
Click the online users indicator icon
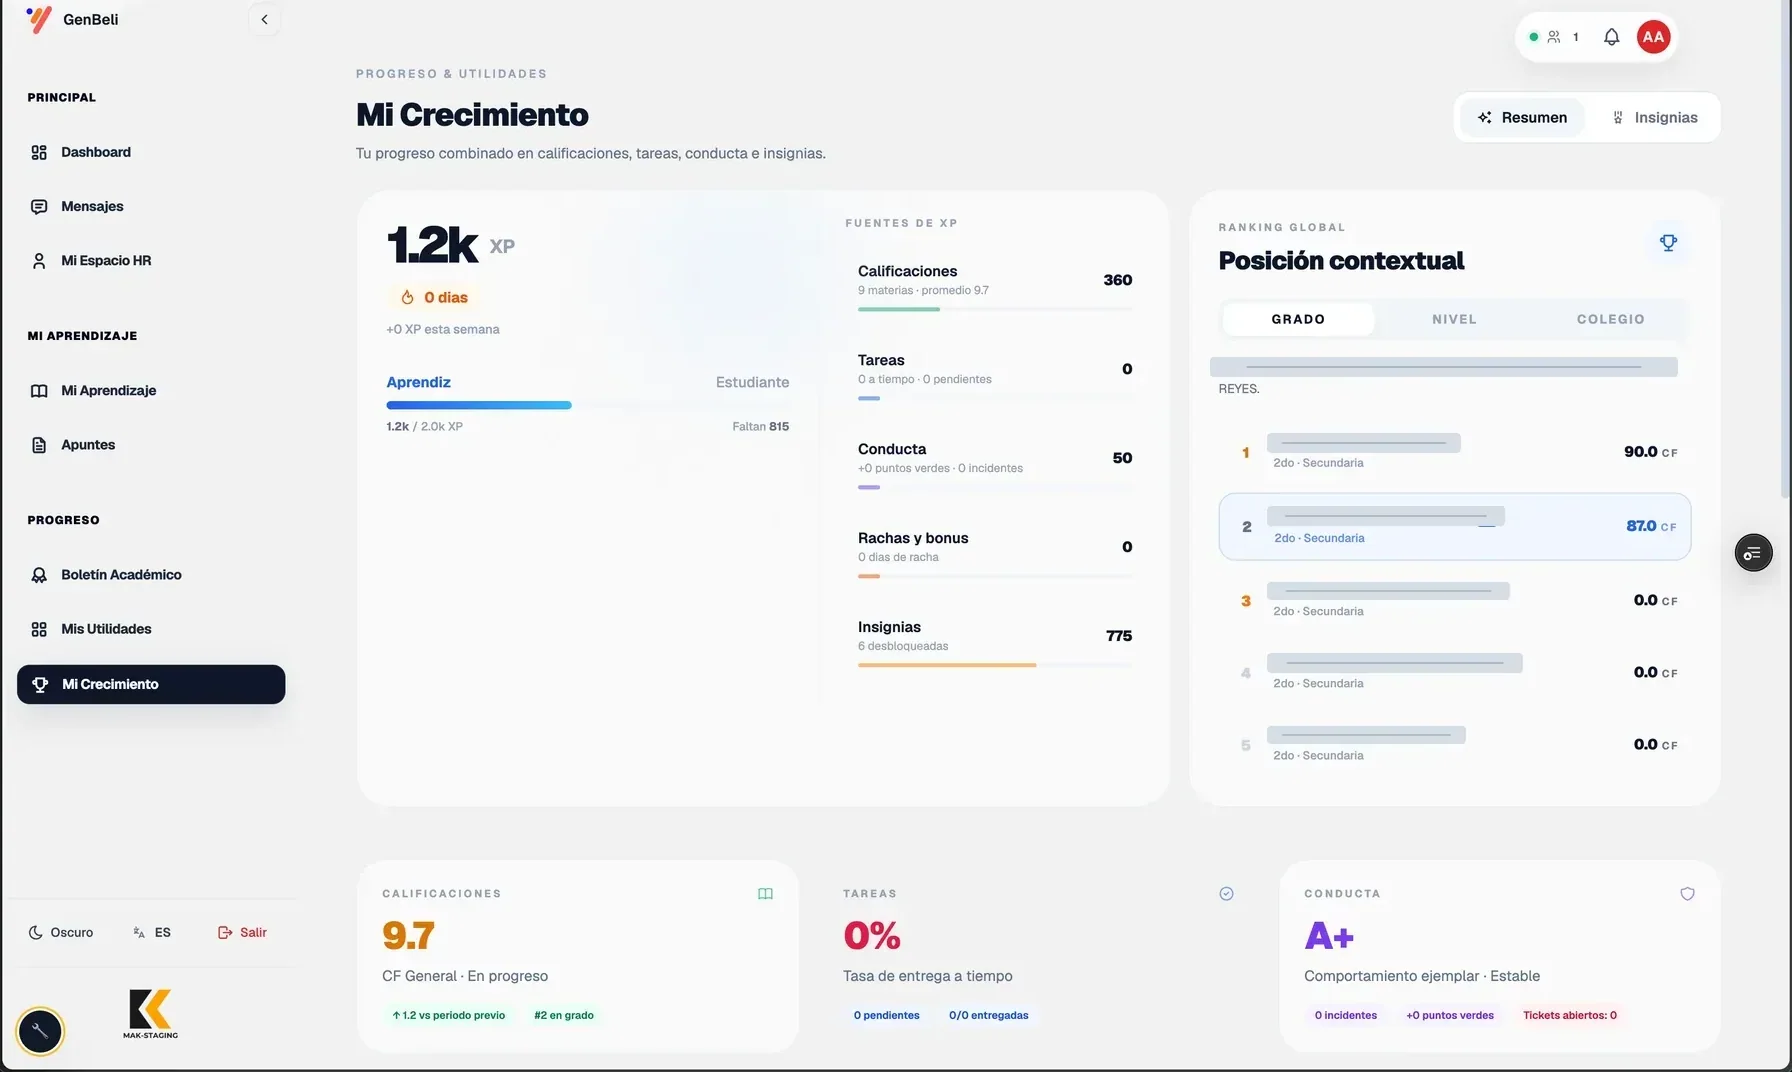click(1554, 37)
